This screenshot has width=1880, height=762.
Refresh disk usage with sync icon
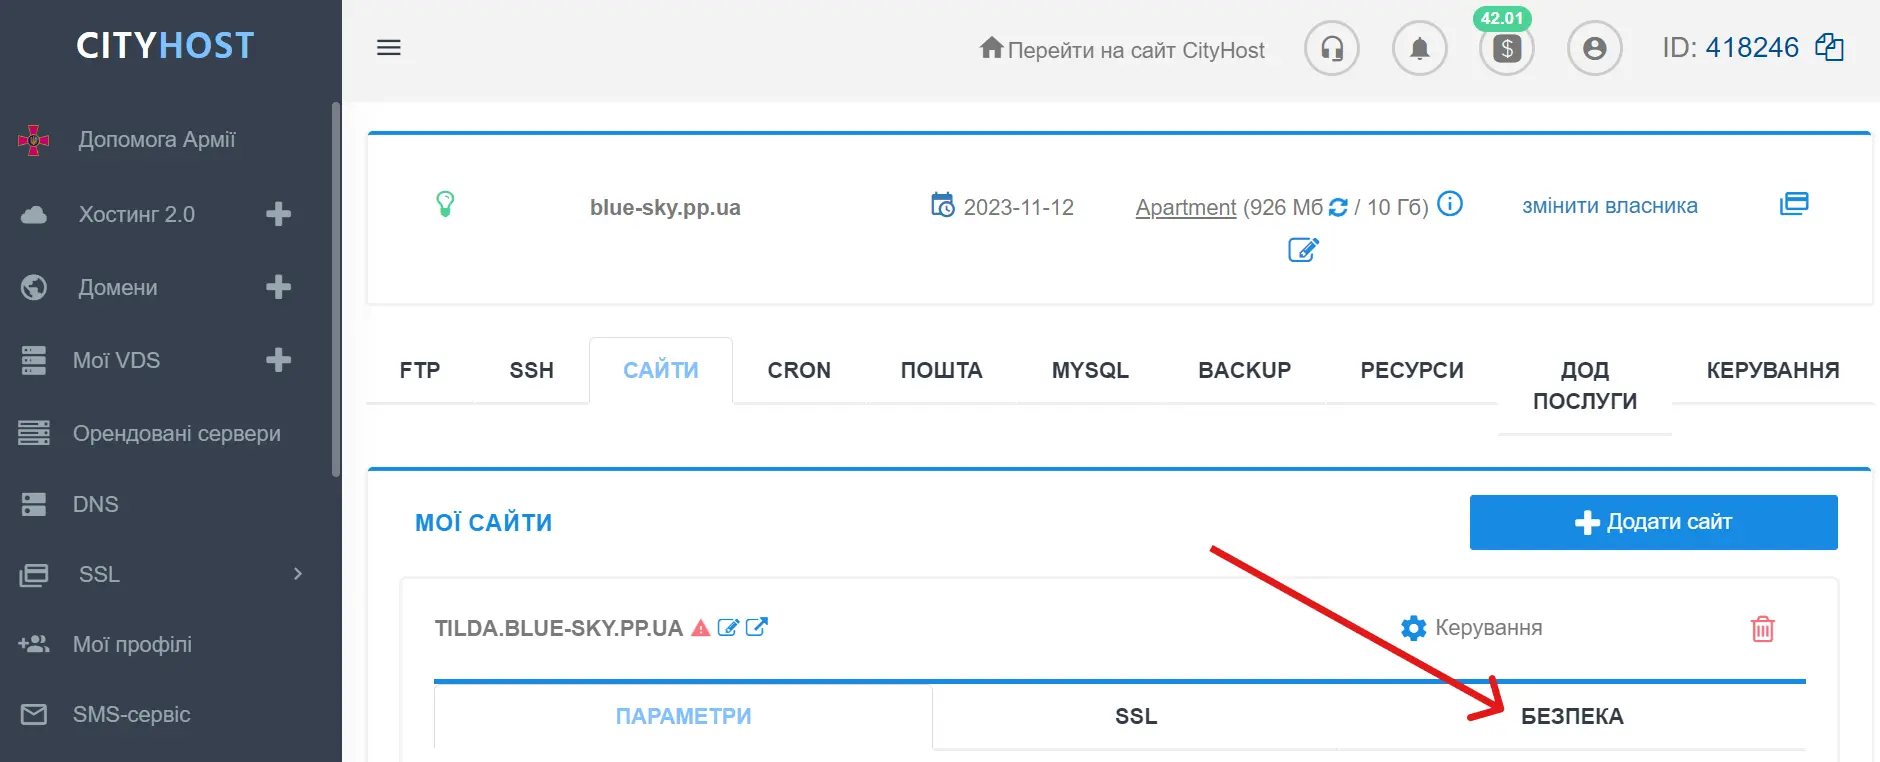click(1338, 207)
